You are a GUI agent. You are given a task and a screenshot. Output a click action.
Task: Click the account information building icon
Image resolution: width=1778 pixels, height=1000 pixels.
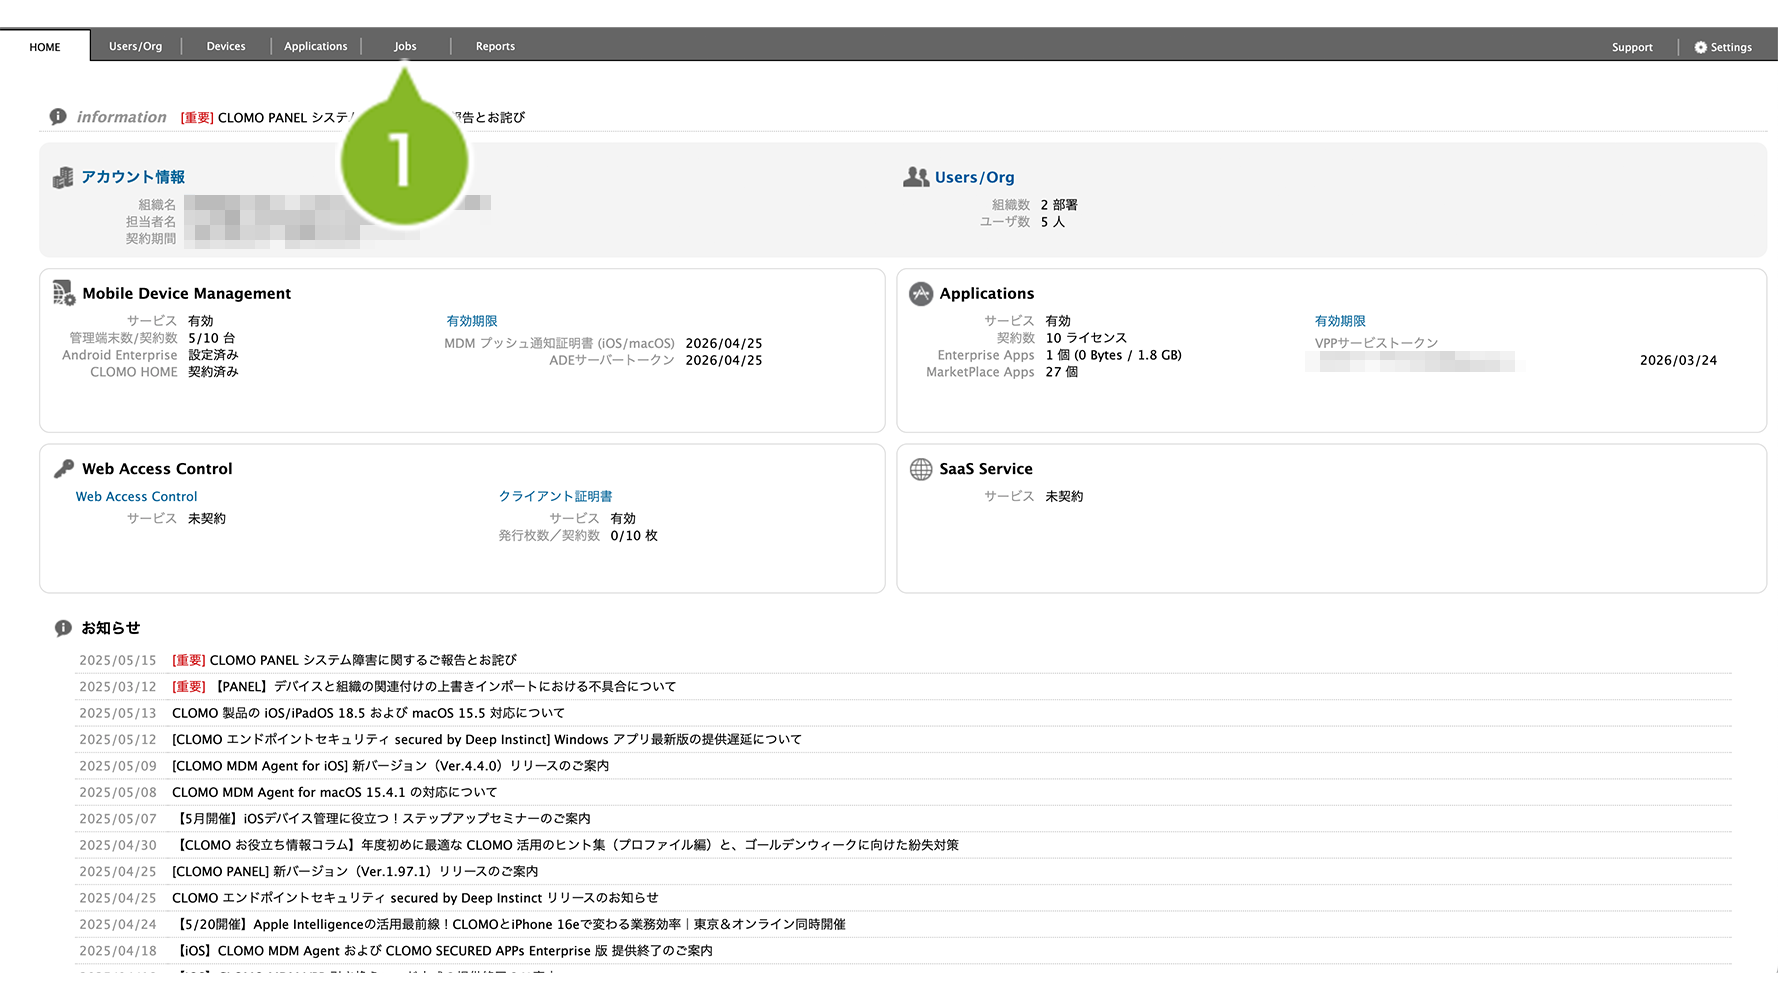pos(63,177)
